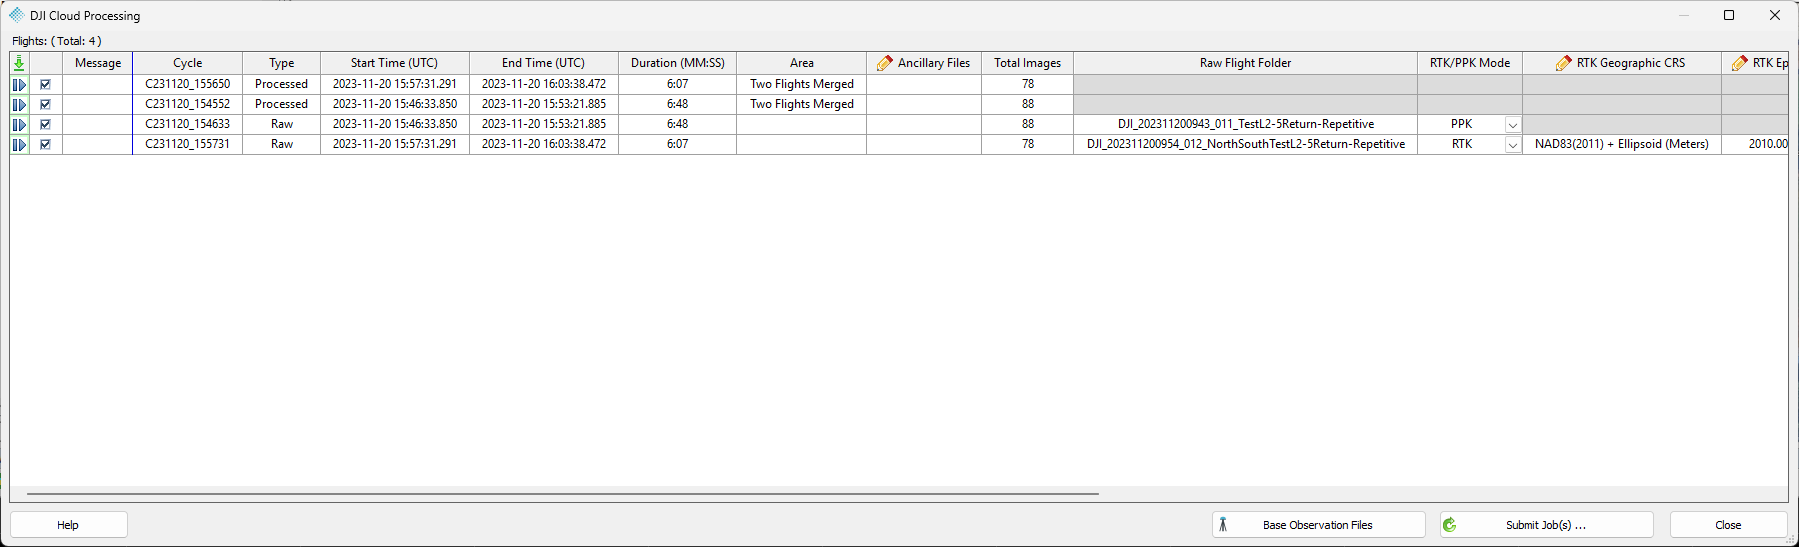Image resolution: width=1799 pixels, height=547 pixels.
Task: Click Type Raw for C231120_154633
Action: coord(282,124)
